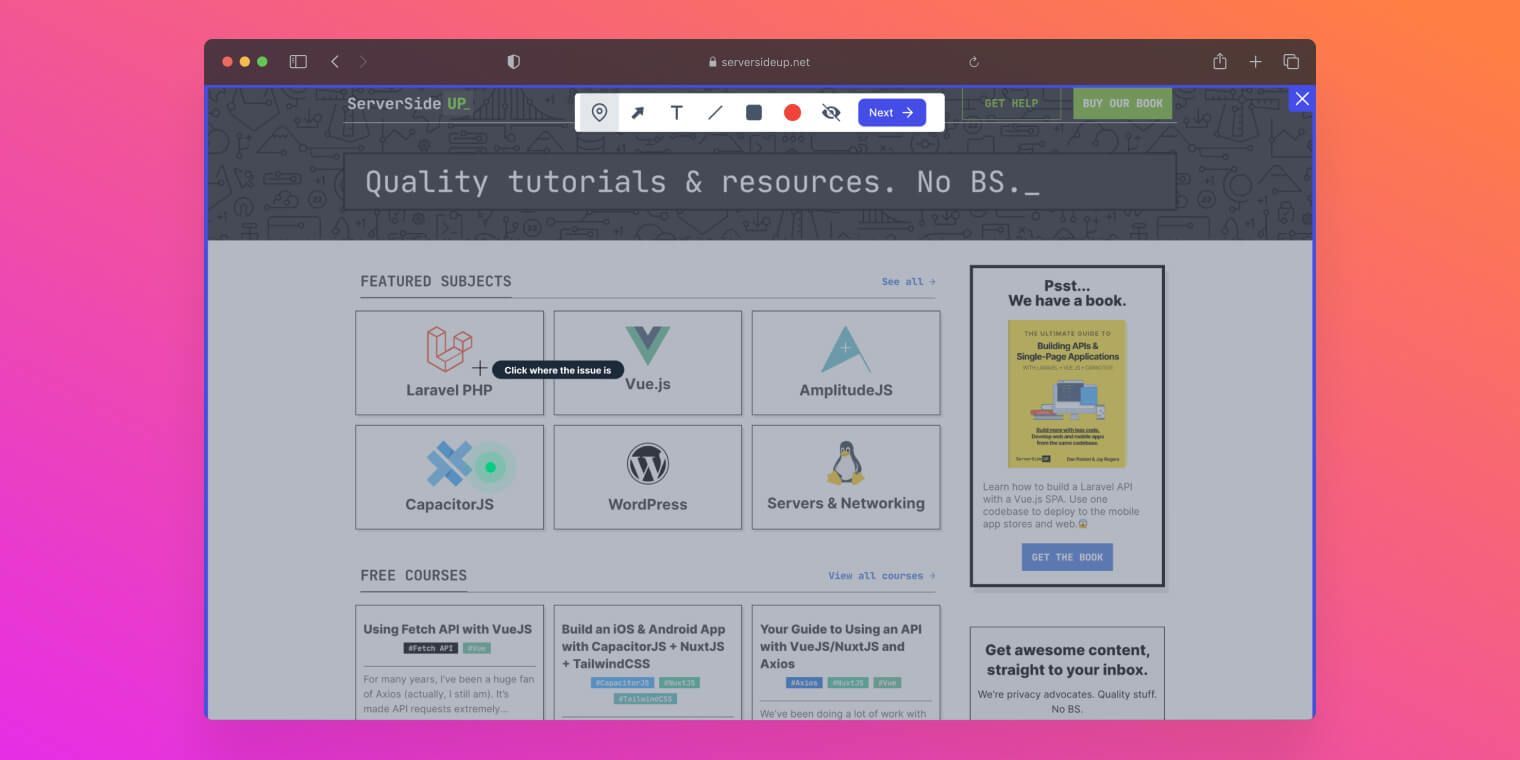Toggle the hide/blur eye tool

[831, 113]
